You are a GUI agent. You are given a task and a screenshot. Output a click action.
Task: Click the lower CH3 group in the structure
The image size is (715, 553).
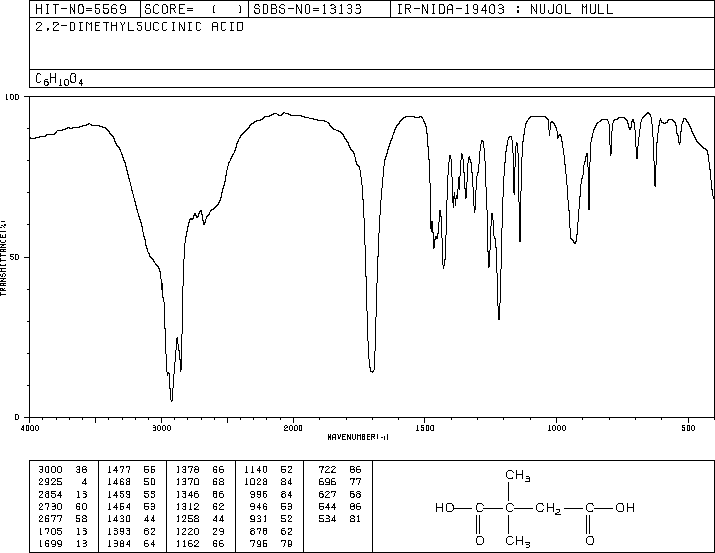(x=518, y=542)
